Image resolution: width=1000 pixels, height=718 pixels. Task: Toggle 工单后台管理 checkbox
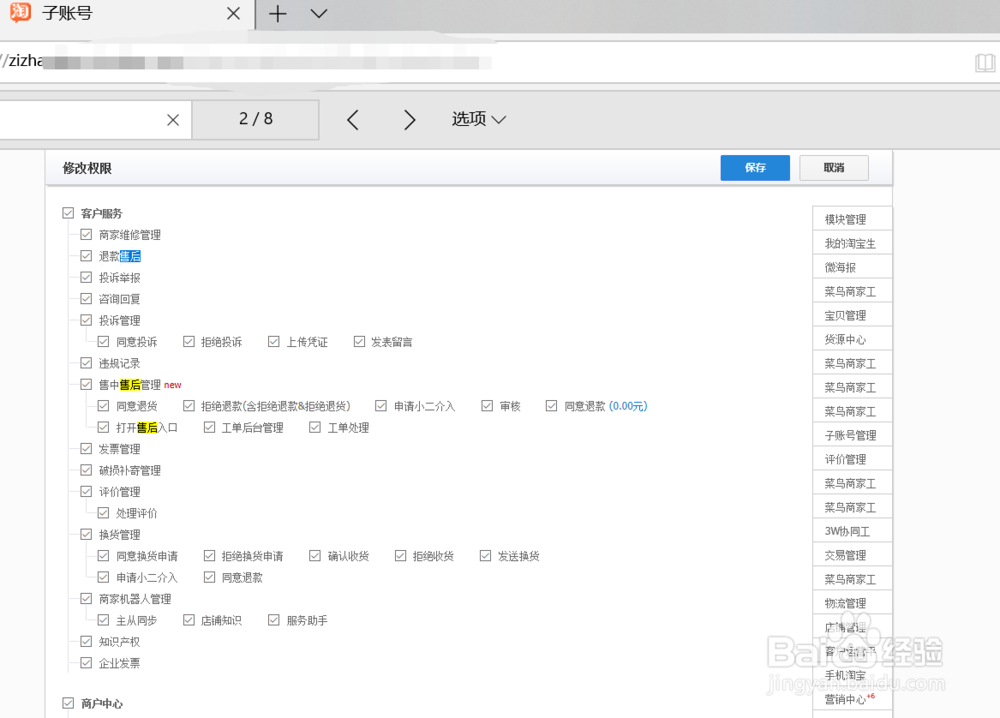coord(209,427)
